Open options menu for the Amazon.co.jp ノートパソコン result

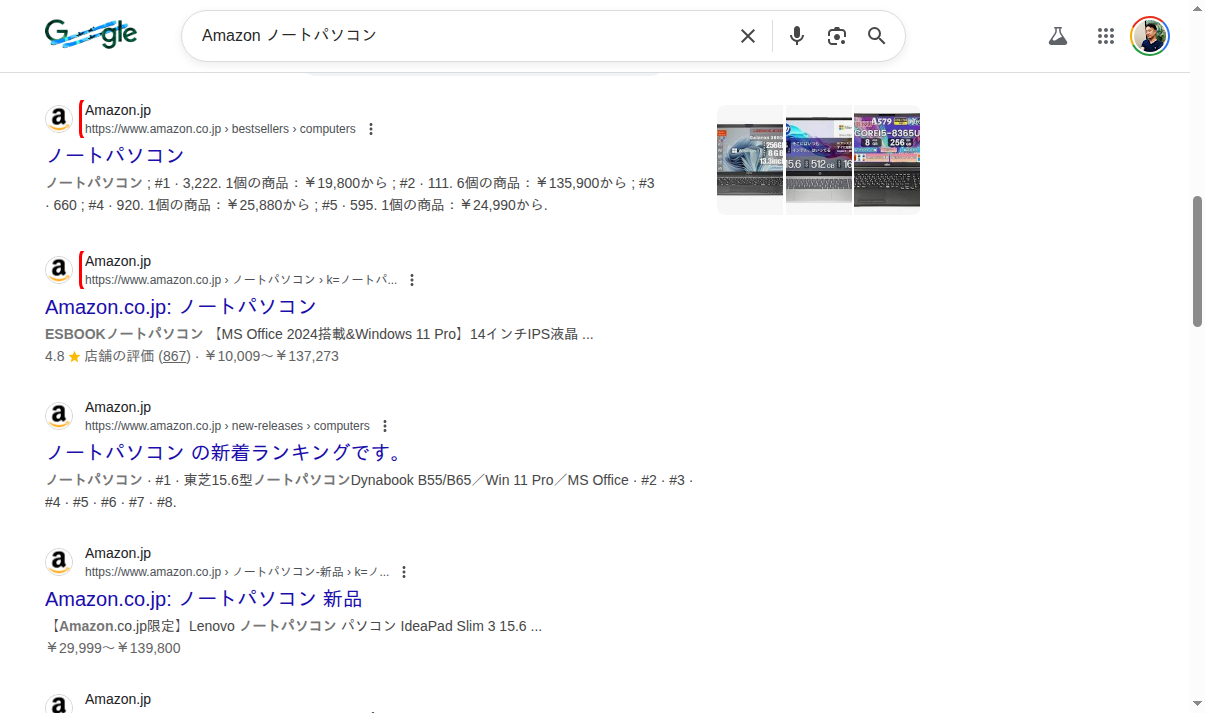point(413,279)
